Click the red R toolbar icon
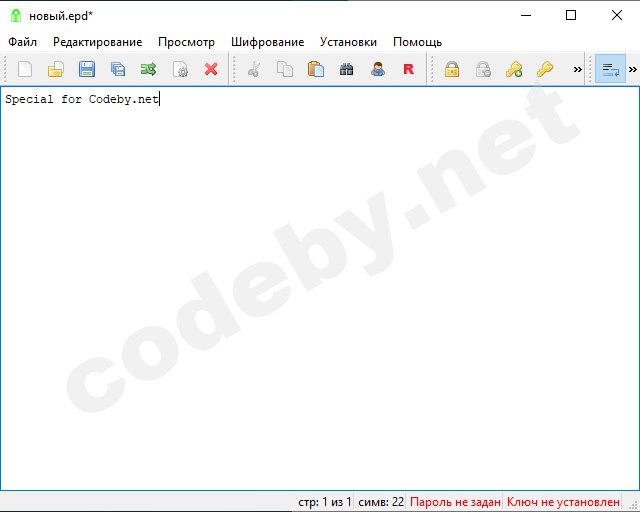This screenshot has height=512, width=640. point(409,69)
